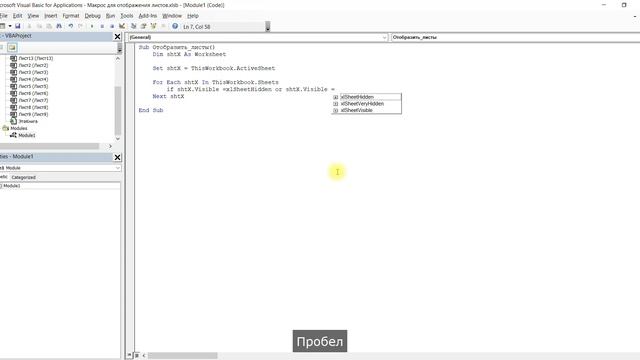Select Лист9 in the project tree
Screen dimensions: 640x360
point(33,114)
